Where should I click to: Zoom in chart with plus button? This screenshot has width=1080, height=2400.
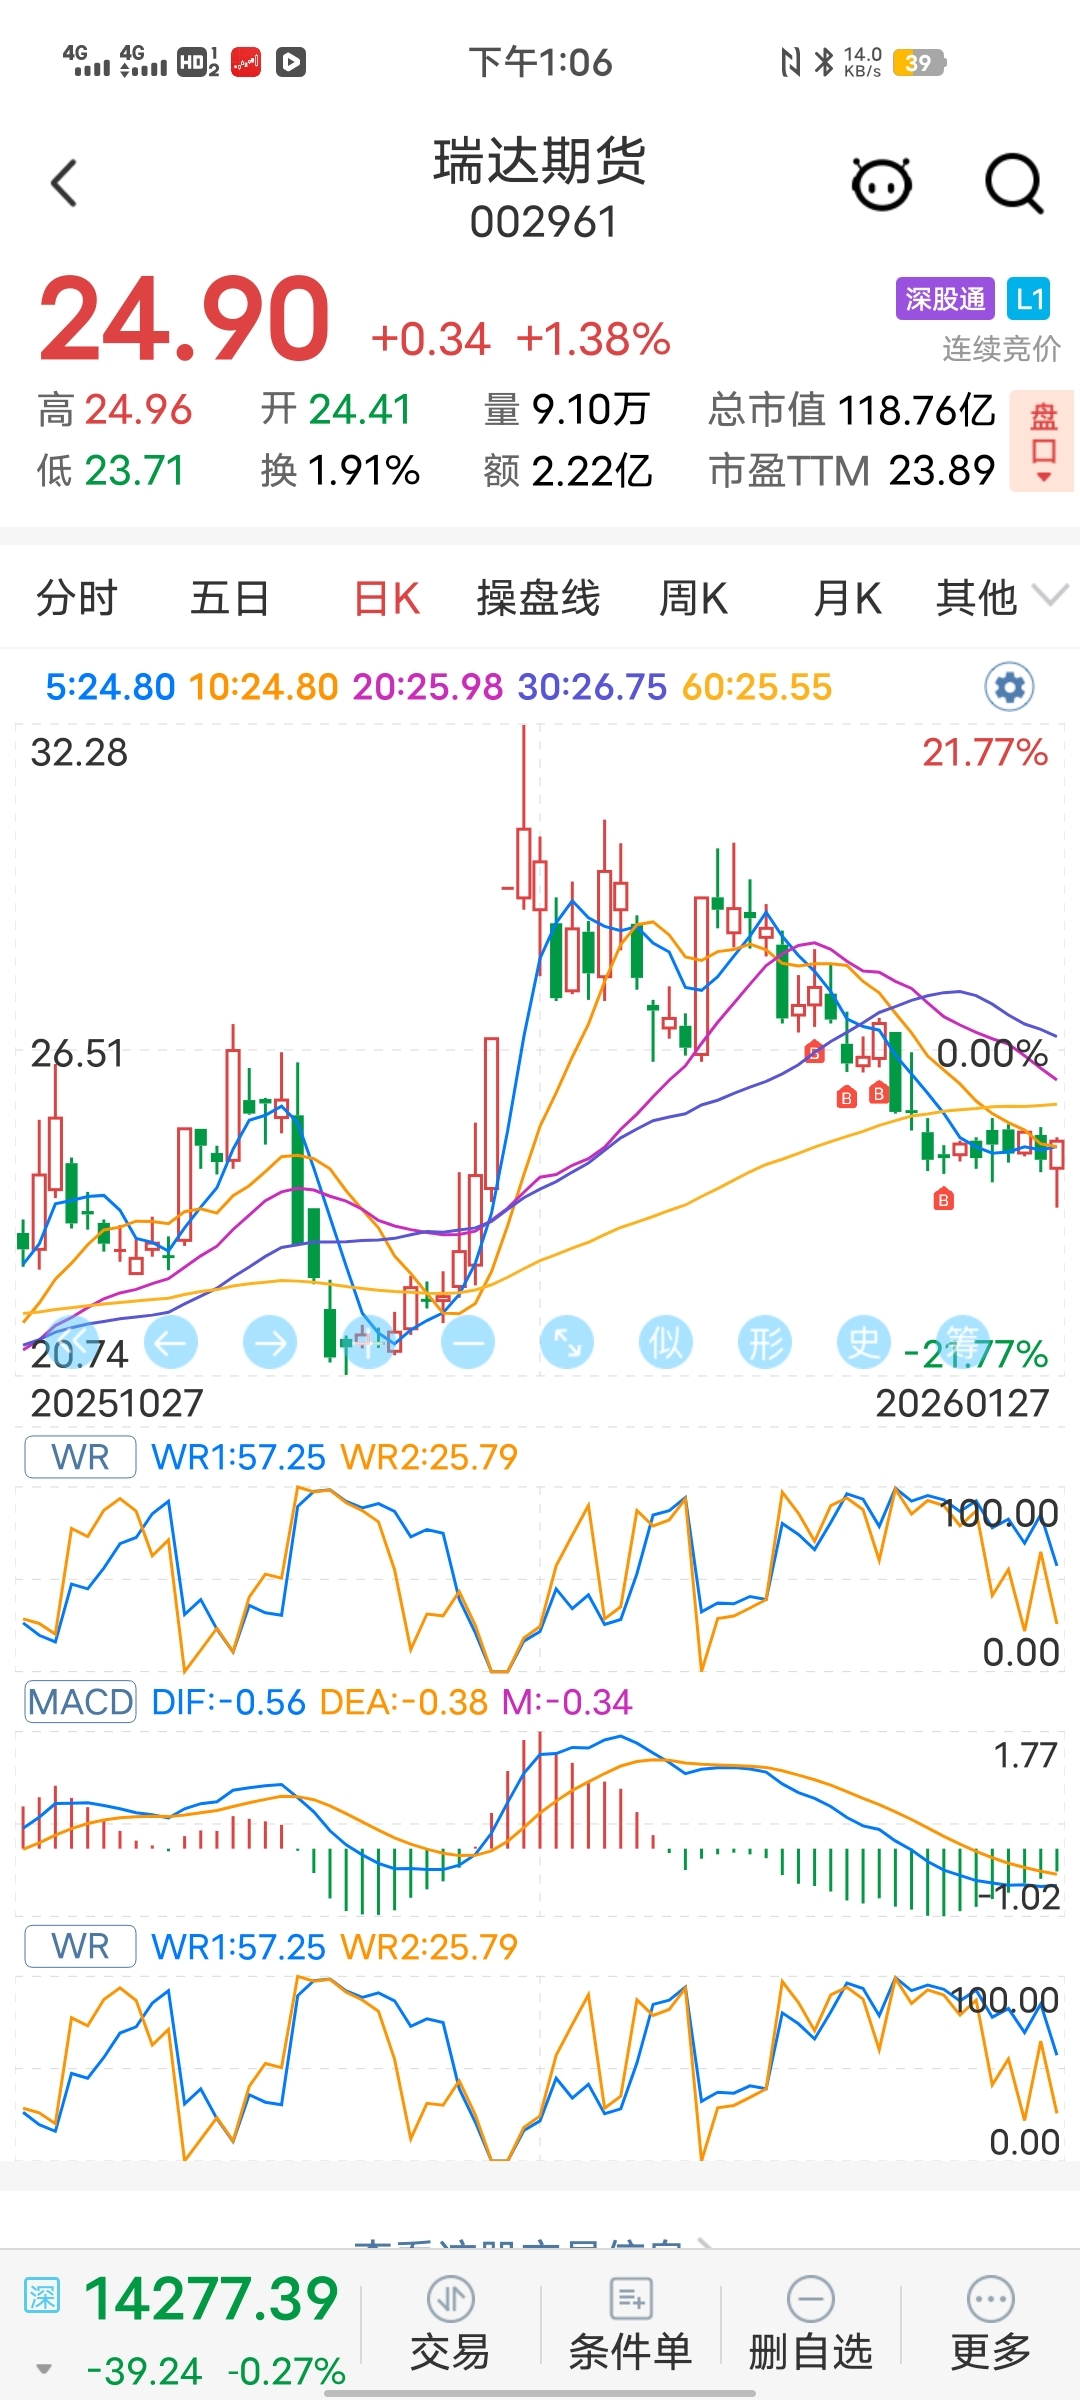click(369, 1342)
